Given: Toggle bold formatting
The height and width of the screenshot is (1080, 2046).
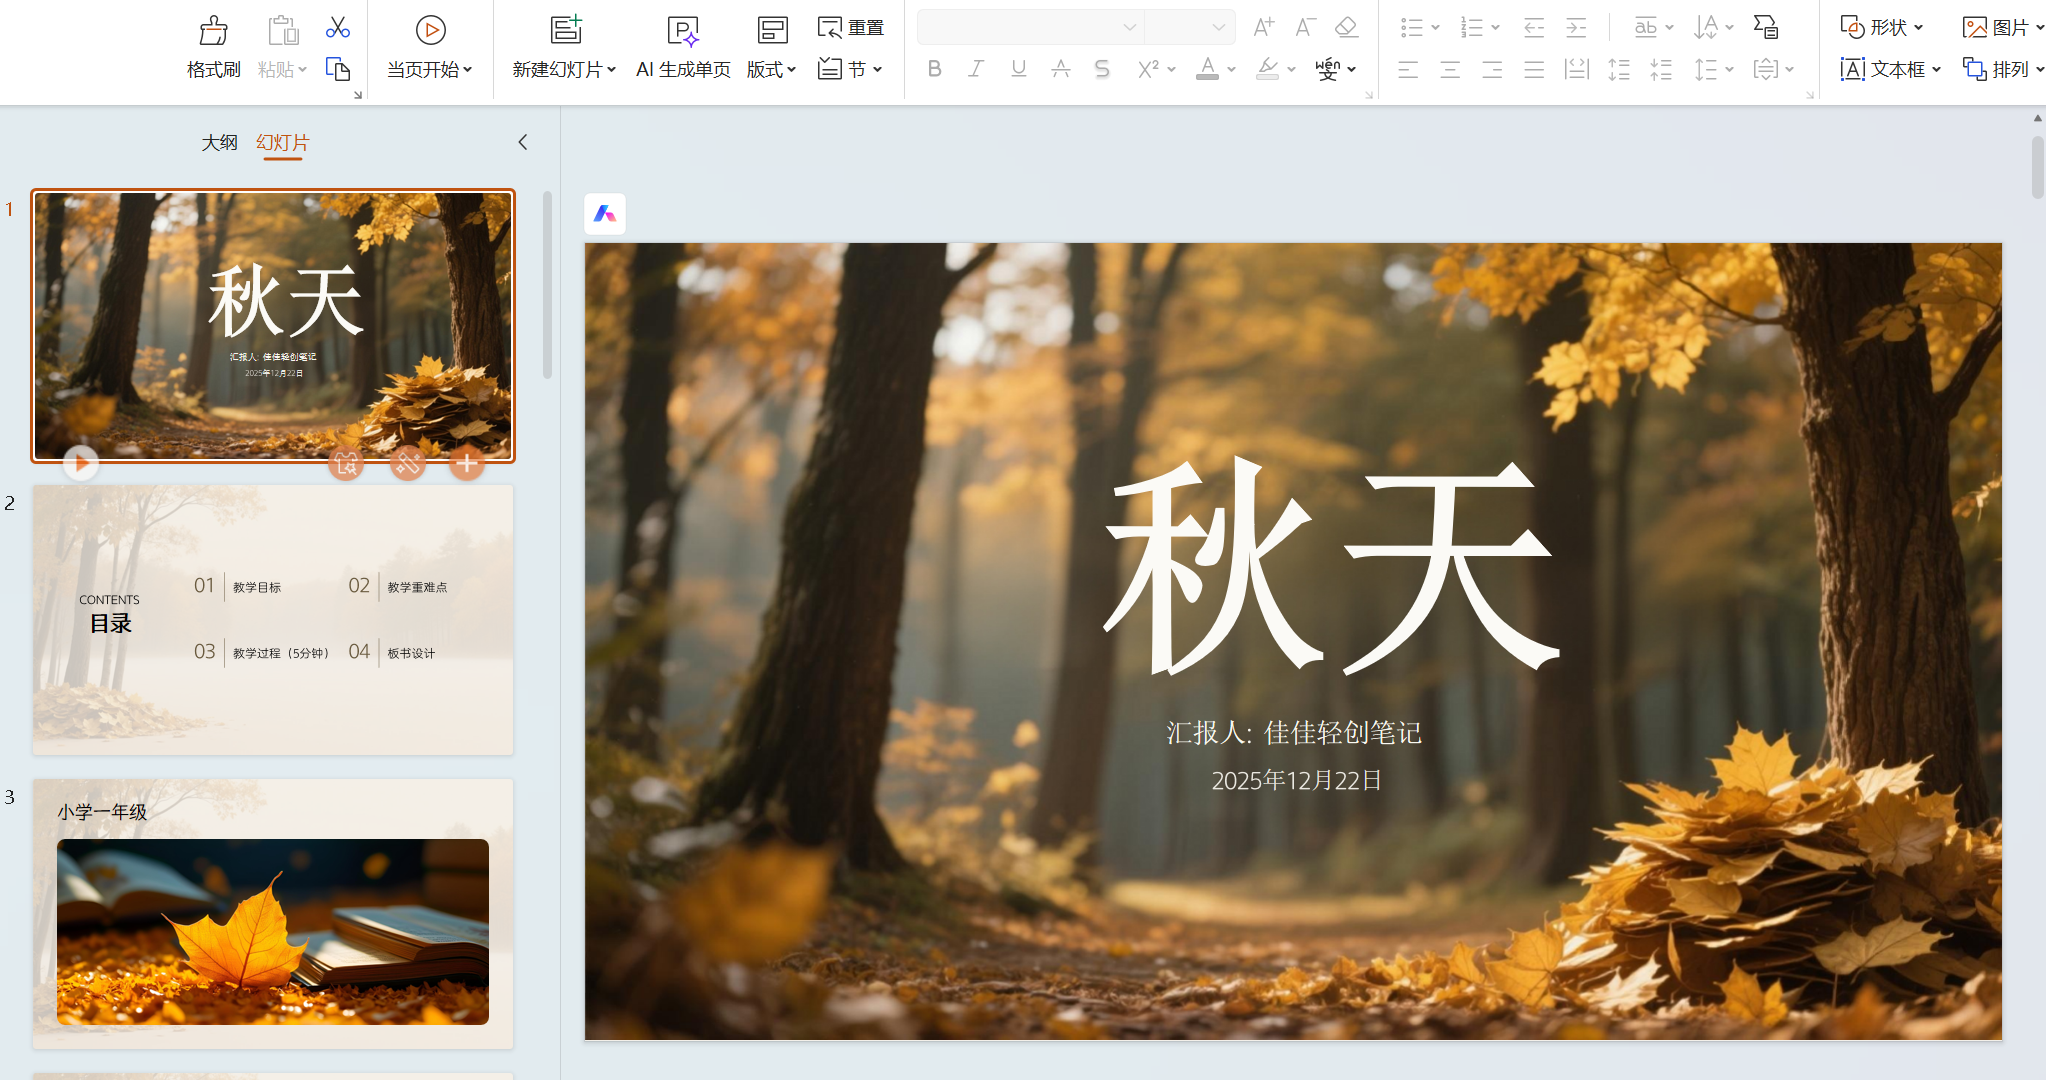Looking at the screenshot, I should tap(934, 69).
